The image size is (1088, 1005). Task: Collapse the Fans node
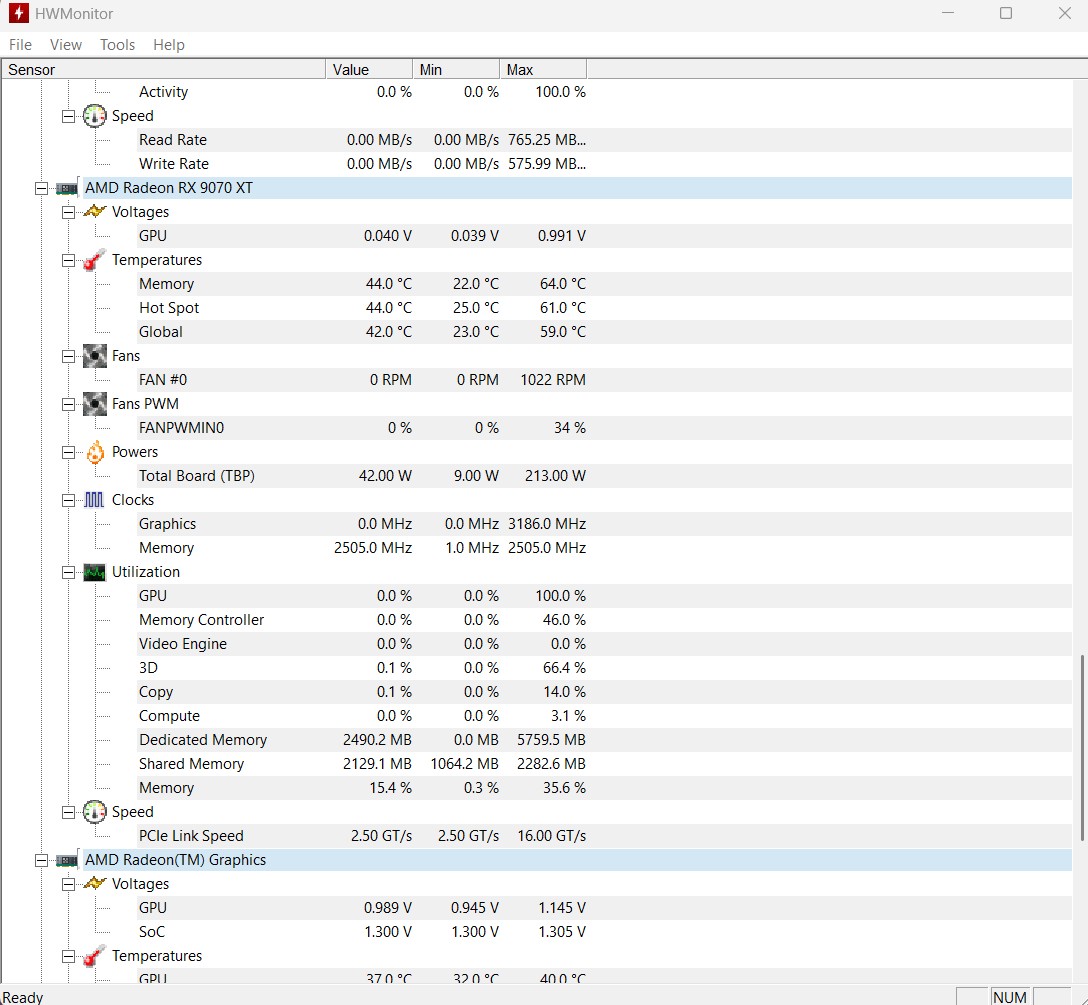coord(68,357)
